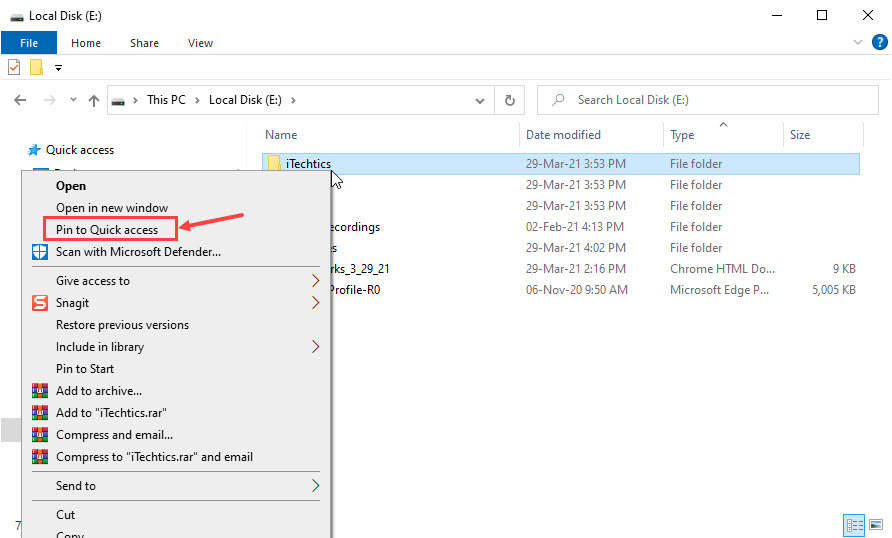Expand the ribbon with the chevron
This screenshot has width=892, height=538.
point(858,43)
